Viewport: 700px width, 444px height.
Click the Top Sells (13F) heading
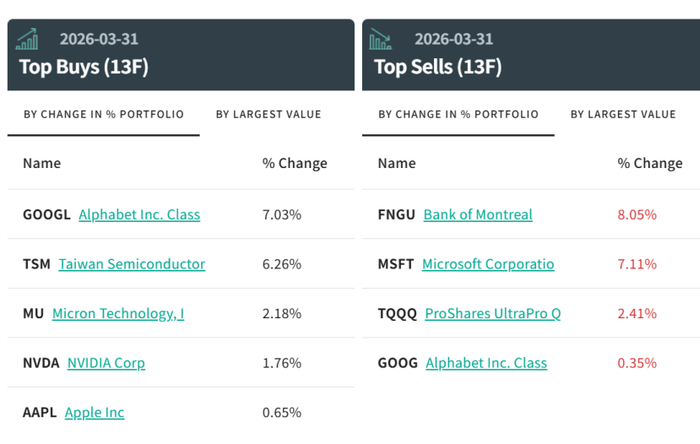coord(437,67)
